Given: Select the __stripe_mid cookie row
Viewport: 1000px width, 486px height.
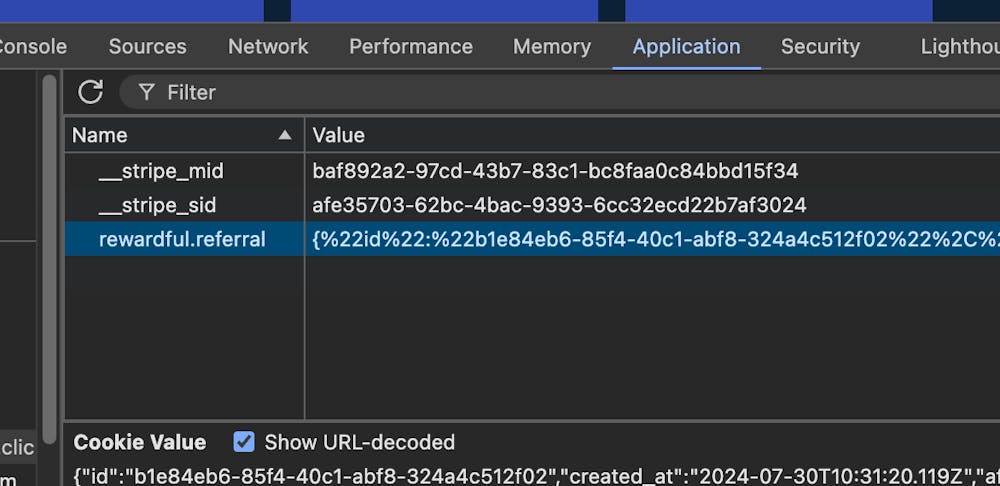Looking at the screenshot, I should click(x=161, y=171).
